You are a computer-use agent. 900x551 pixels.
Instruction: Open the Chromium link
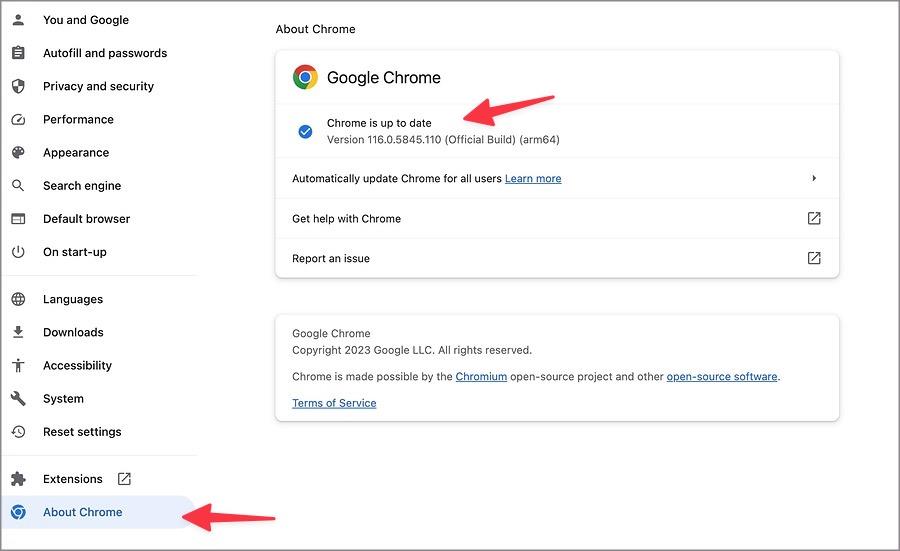481,377
